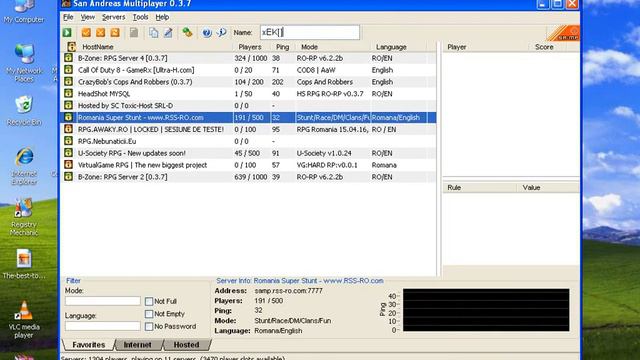The width and height of the screenshot is (640, 360).
Task: Select Registry Mechanic desktop shortcut
Action: click(x=24, y=217)
